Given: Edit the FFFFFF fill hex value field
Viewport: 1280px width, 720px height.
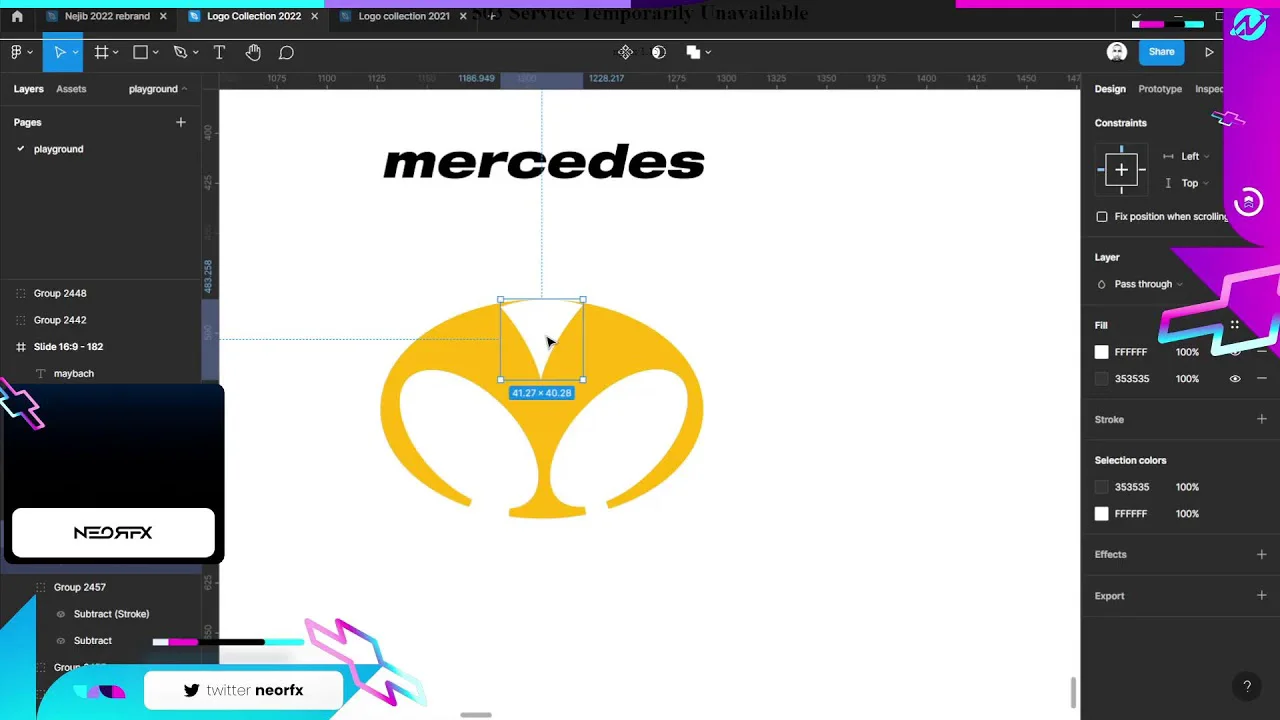Looking at the screenshot, I should [1131, 352].
